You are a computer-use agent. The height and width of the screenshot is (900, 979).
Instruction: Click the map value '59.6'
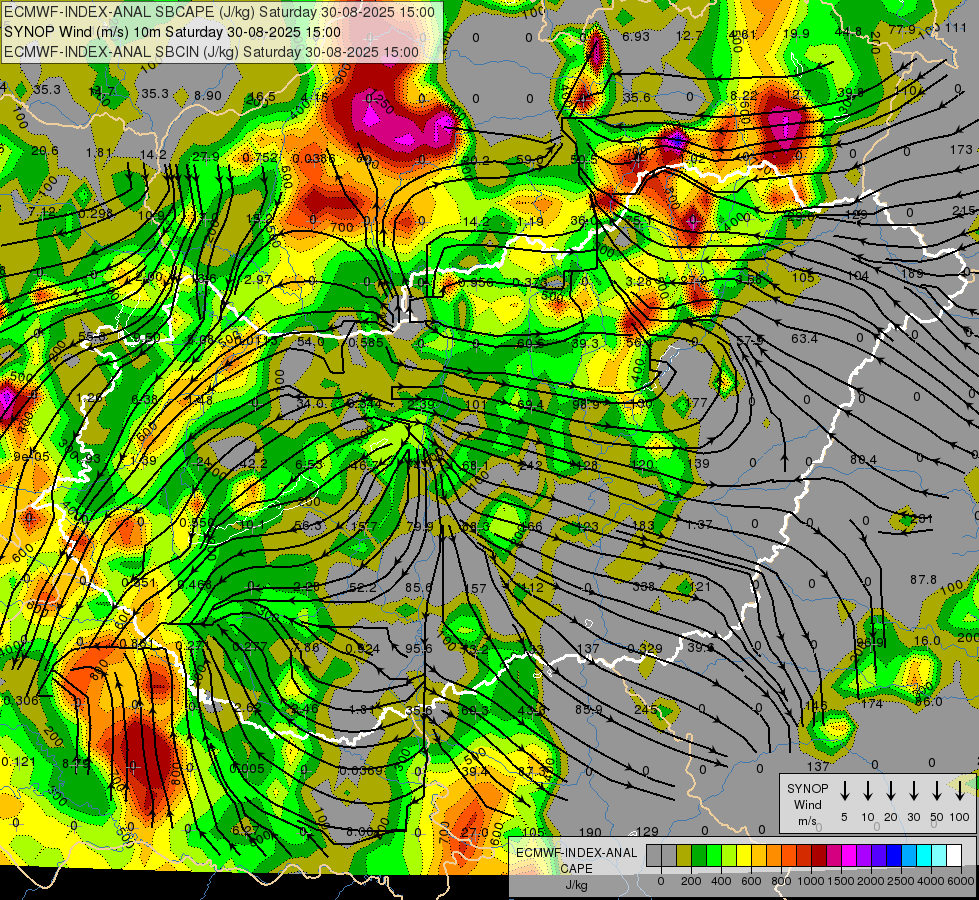[530, 159]
